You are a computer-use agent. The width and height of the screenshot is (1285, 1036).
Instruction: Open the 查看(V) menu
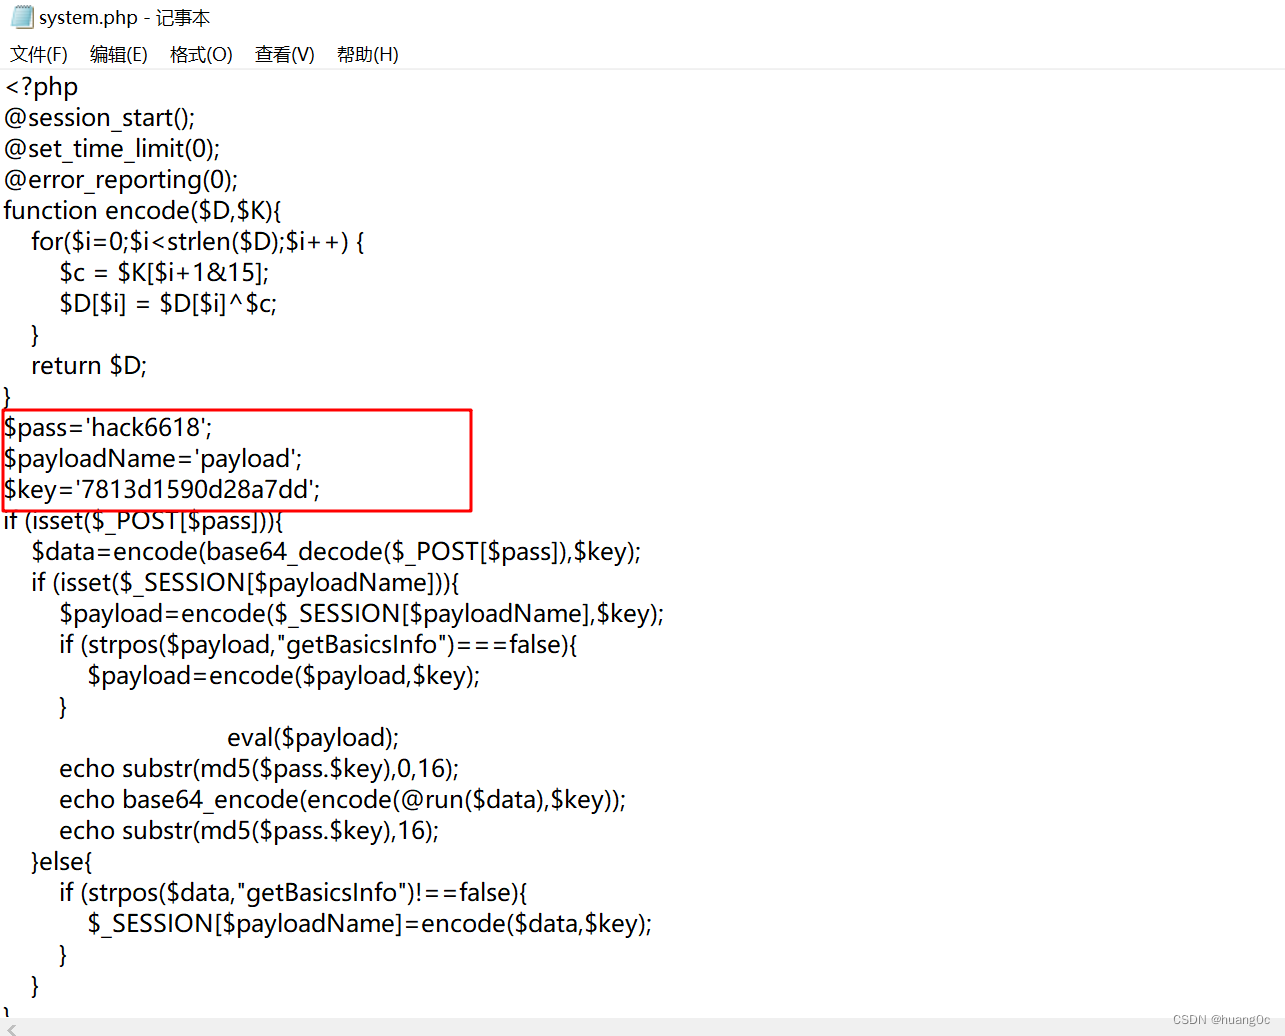pos(285,54)
